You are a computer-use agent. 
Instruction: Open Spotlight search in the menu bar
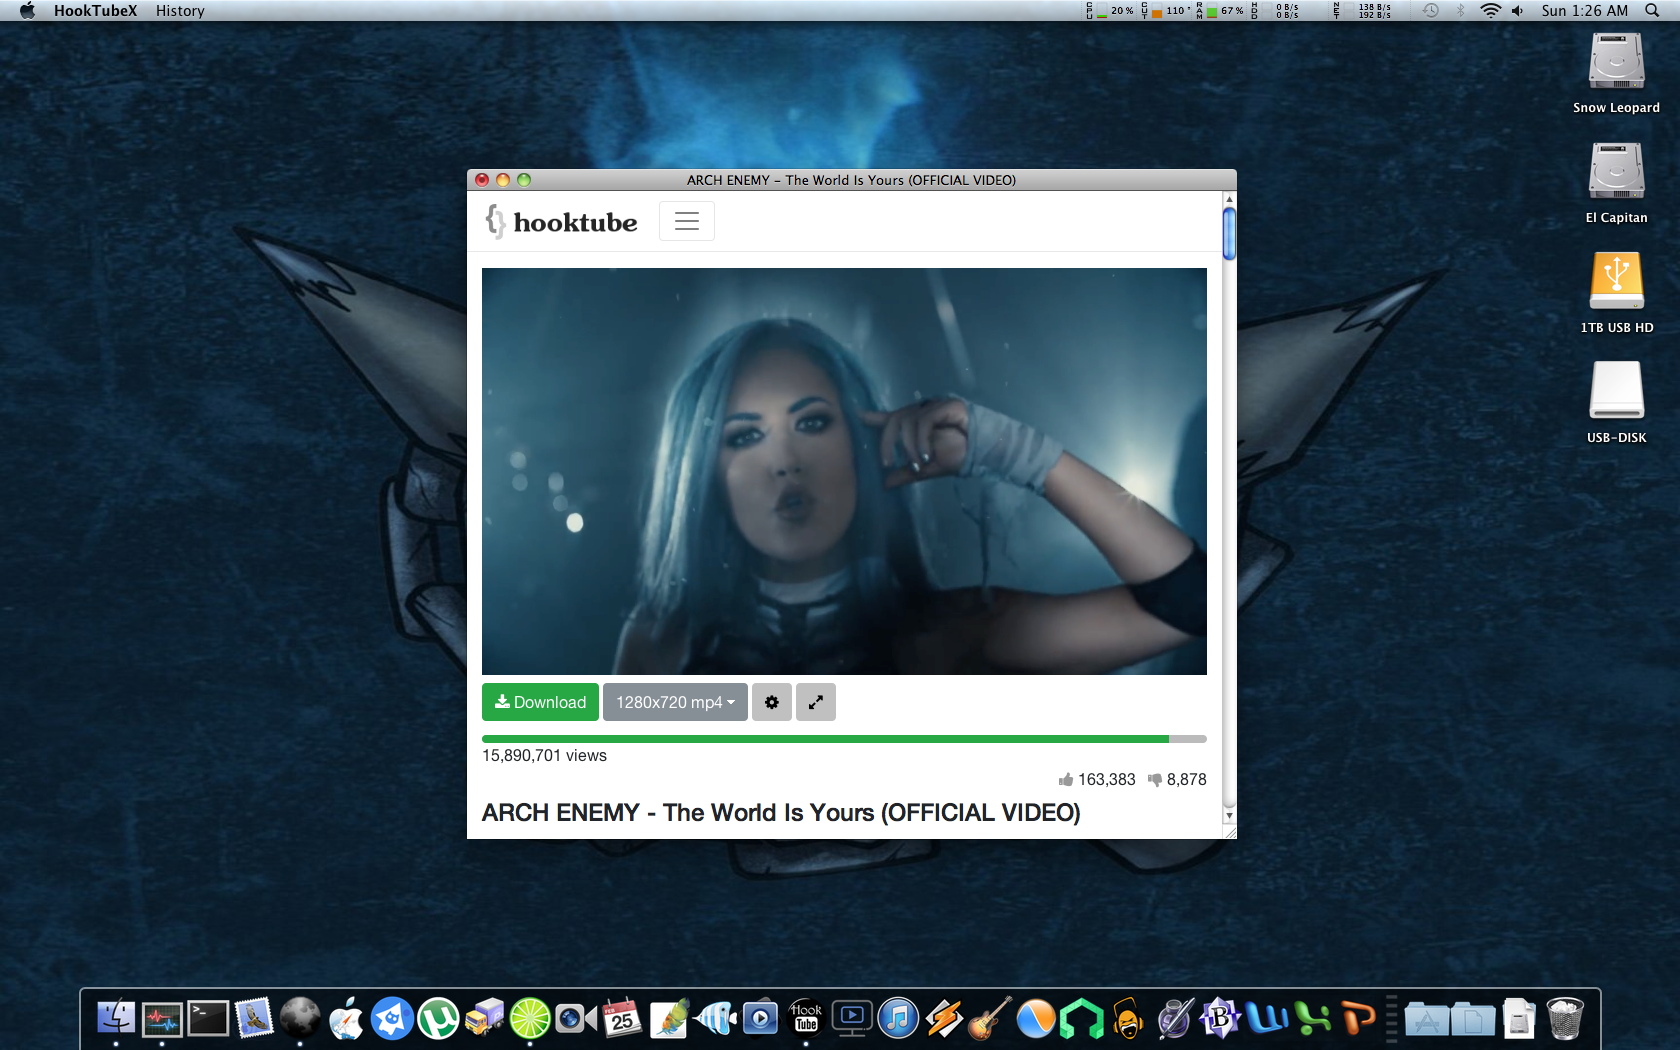(x=1652, y=11)
